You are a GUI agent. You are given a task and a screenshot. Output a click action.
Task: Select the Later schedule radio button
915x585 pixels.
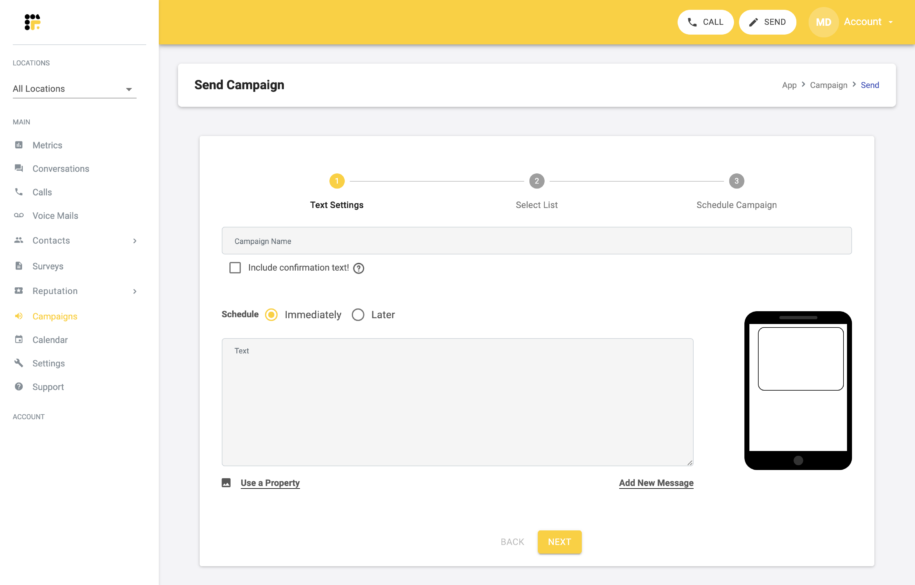(x=358, y=315)
